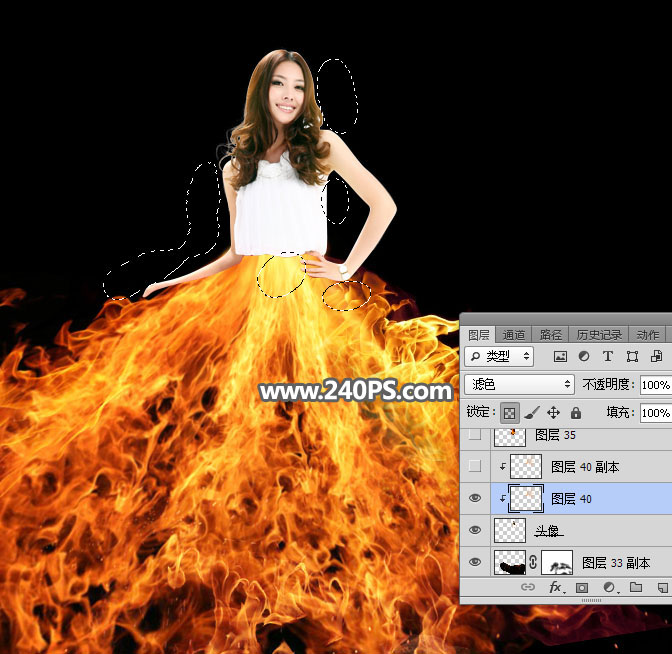The height and width of the screenshot is (654, 672).
Task: Toggle lock all padlock icon
Action: [576, 413]
